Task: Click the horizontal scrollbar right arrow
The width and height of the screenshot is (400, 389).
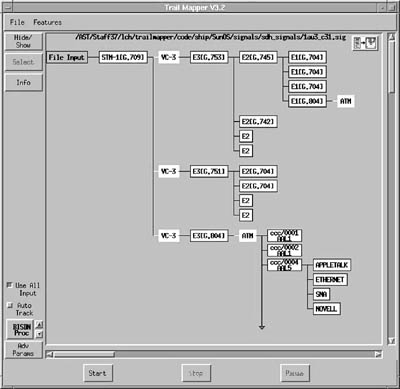Action: [378, 355]
